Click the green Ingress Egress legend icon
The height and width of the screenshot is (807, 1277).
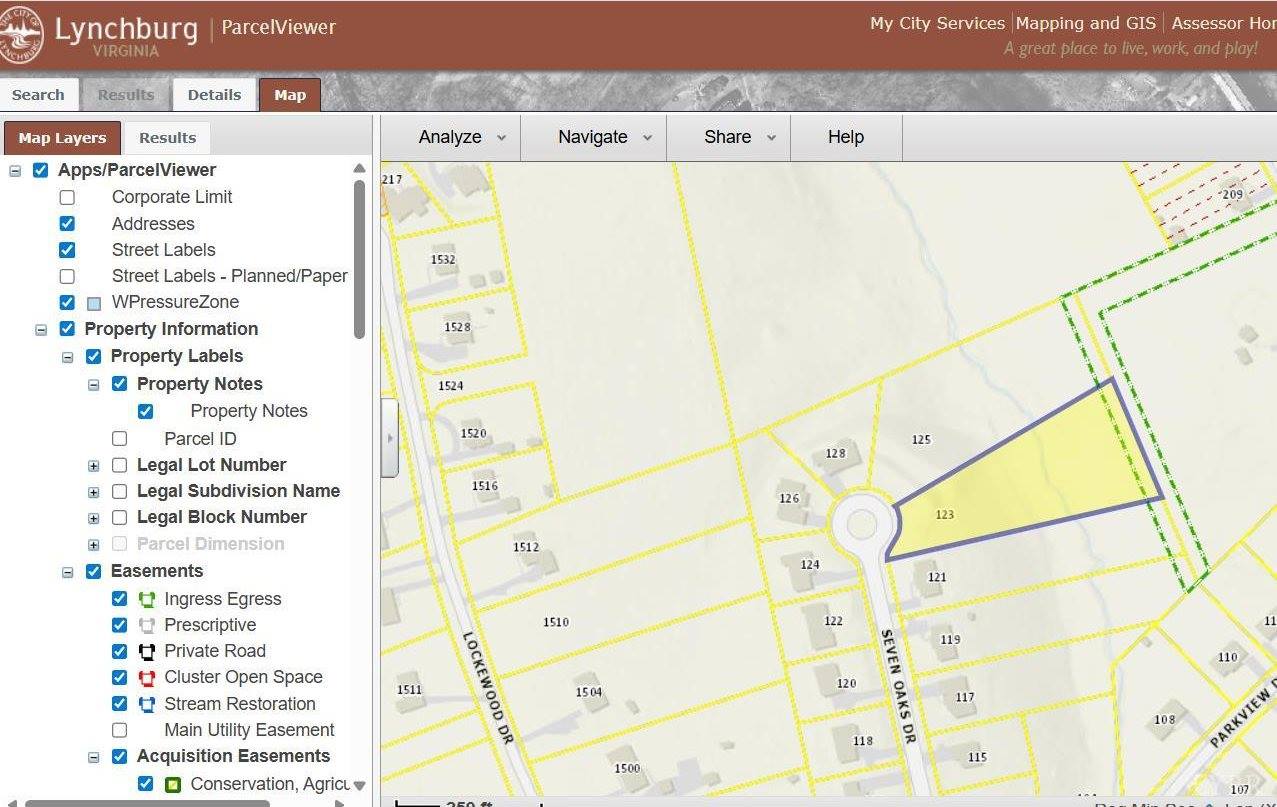147,599
